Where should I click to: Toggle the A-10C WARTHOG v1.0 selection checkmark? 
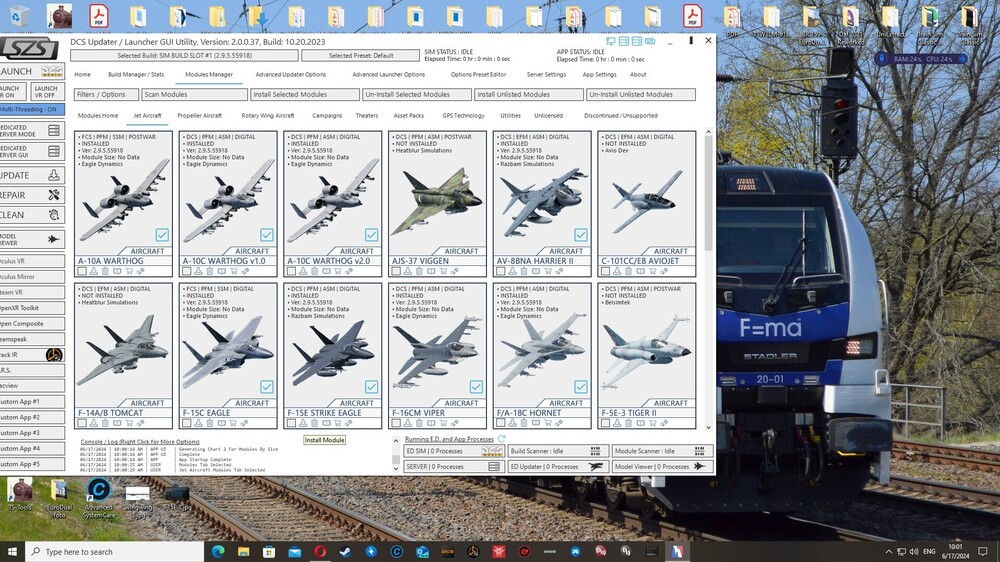[x=267, y=235]
